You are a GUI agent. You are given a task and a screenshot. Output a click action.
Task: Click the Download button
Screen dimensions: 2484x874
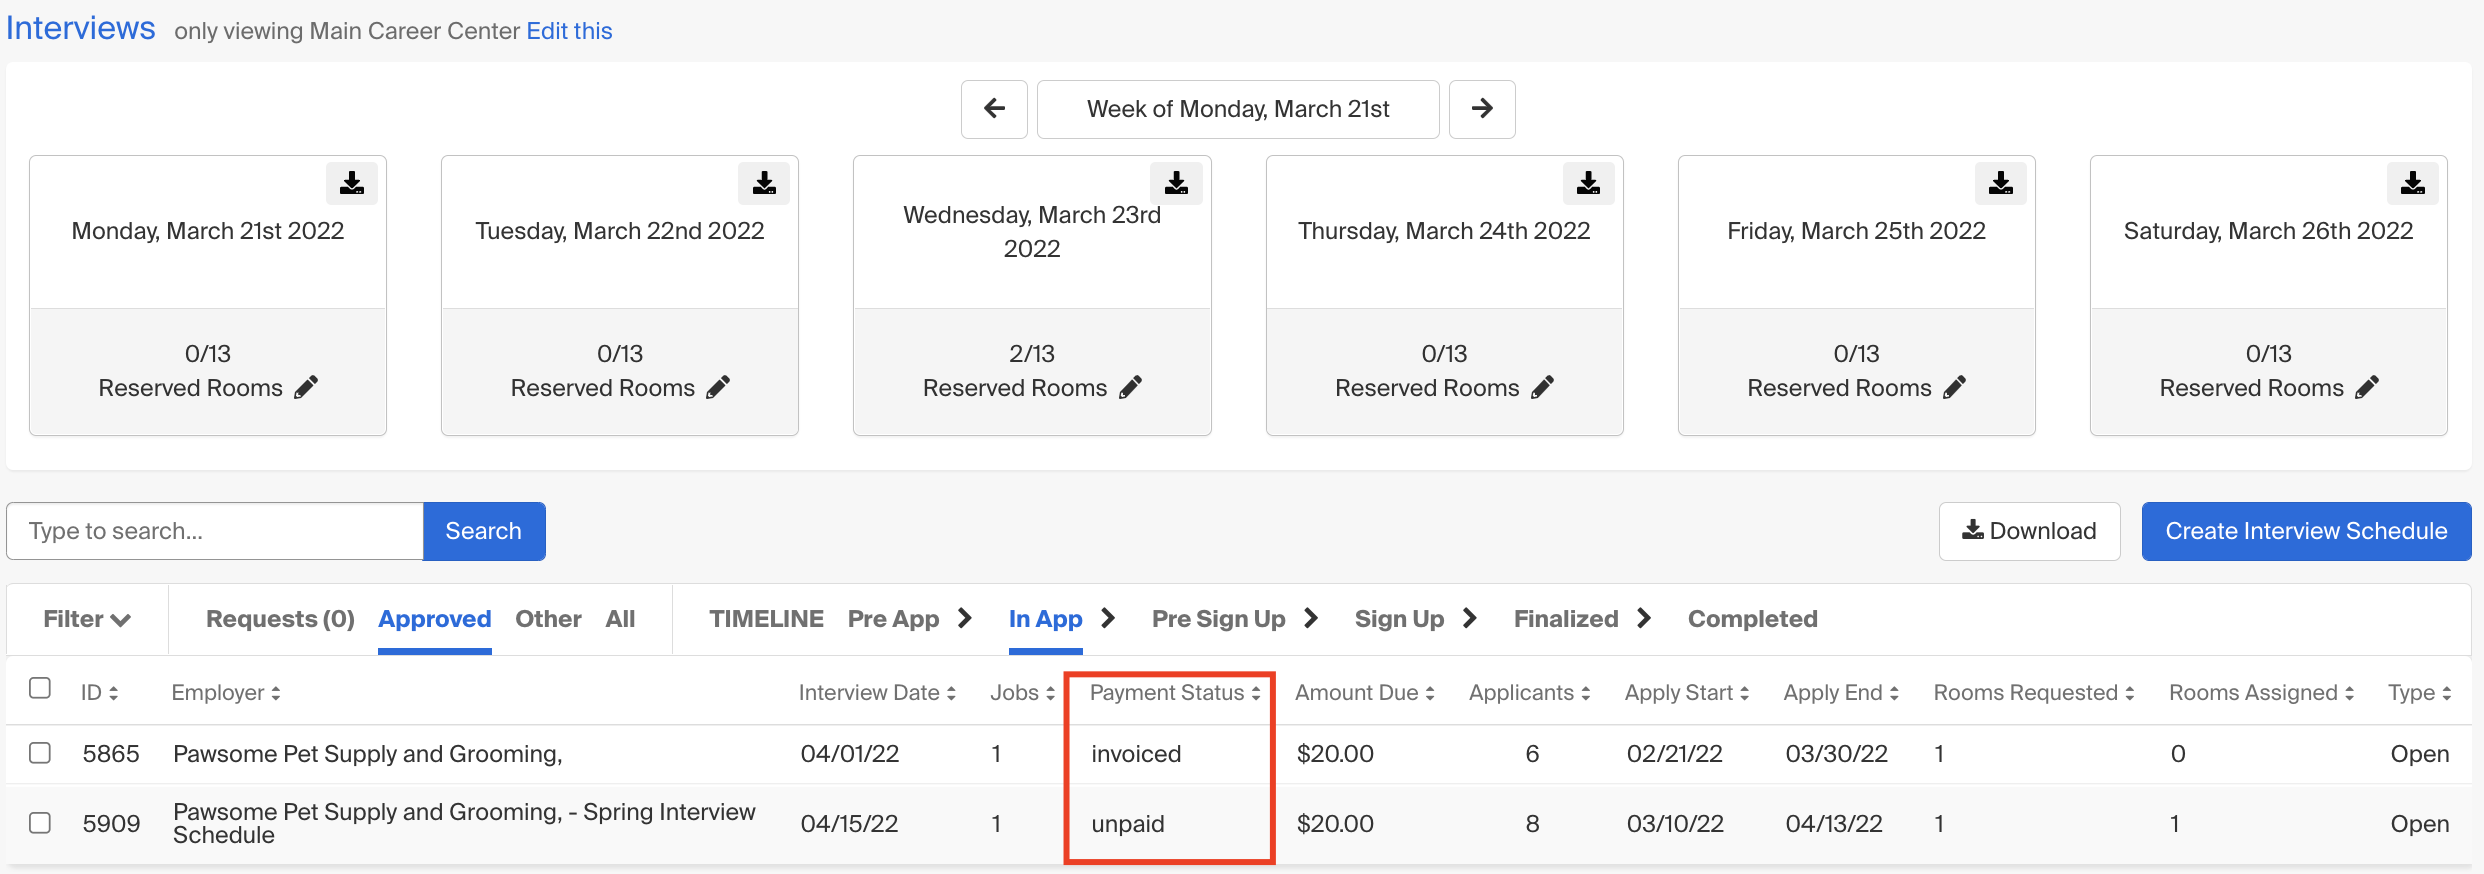pyautogui.click(x=2029, y=531)
